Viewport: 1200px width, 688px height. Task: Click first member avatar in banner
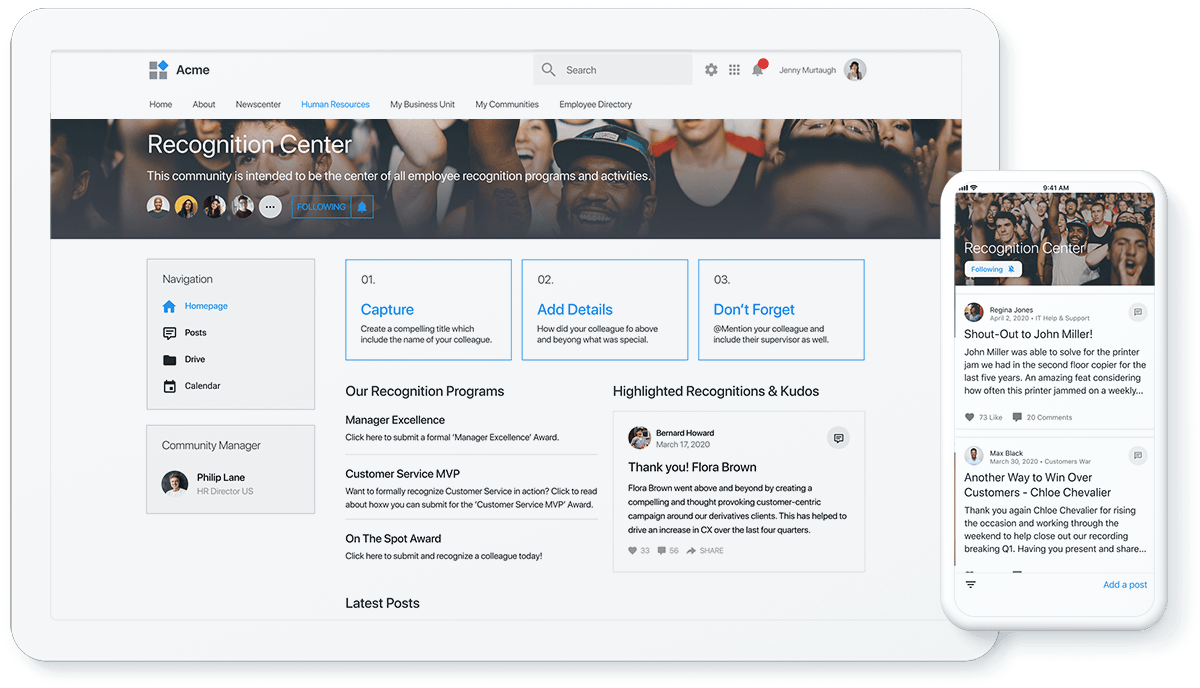click(158, 206)
